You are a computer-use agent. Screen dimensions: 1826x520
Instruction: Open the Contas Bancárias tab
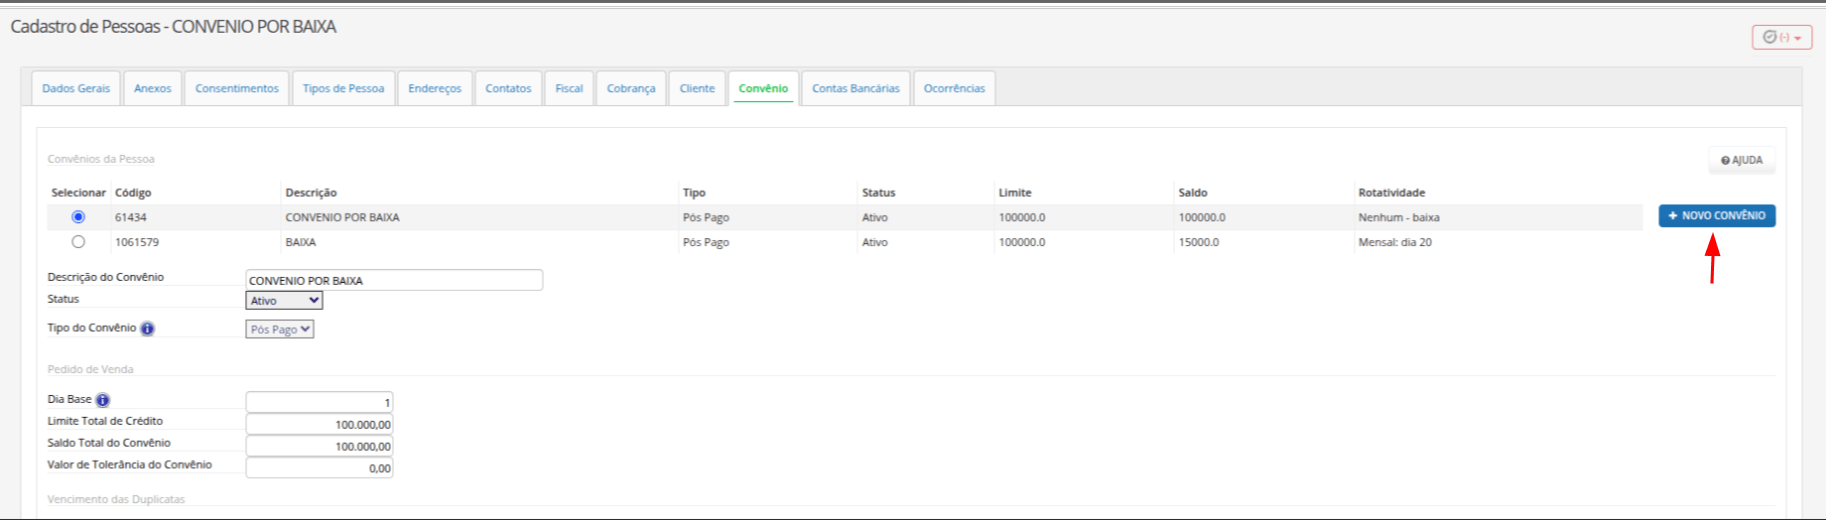(856, 88)
